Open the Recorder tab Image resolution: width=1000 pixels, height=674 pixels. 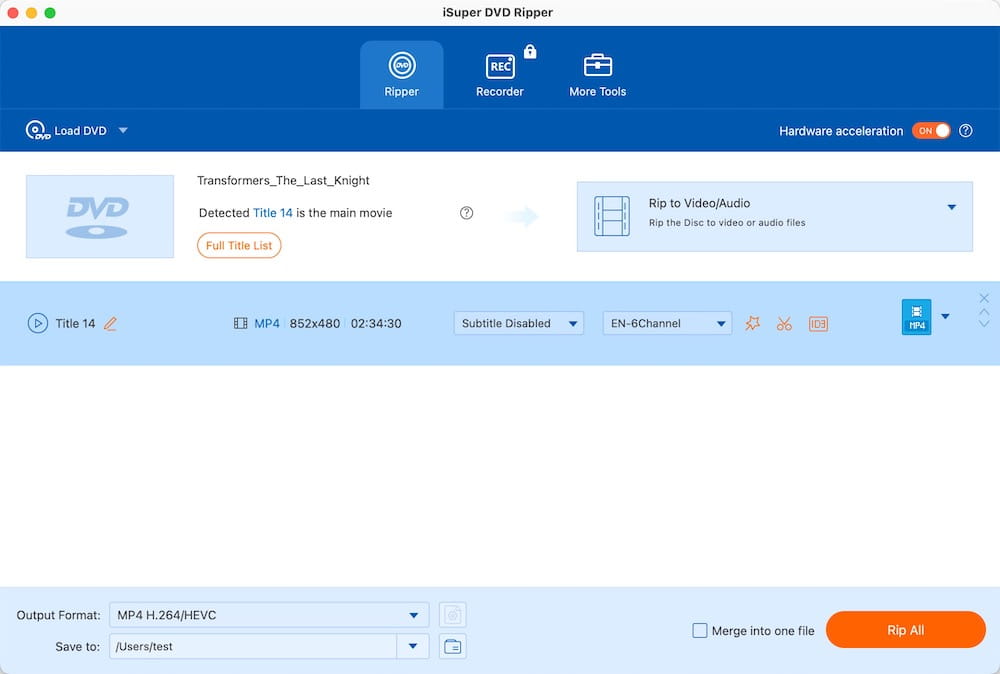[500, 75]
